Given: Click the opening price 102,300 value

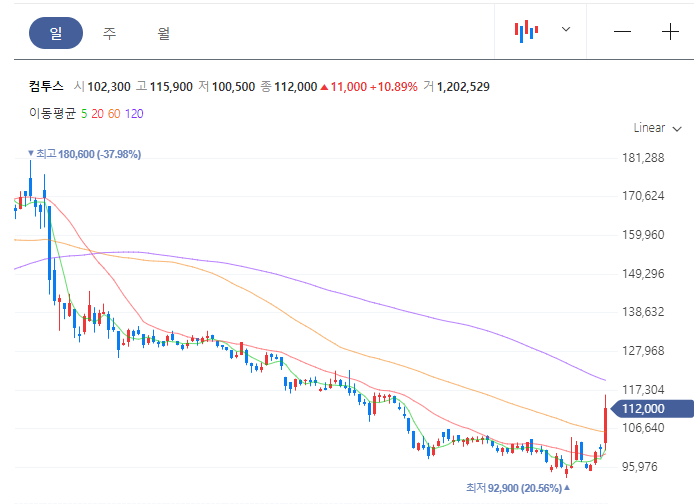Looking at the screenshot, I should (x=109, y=87).
